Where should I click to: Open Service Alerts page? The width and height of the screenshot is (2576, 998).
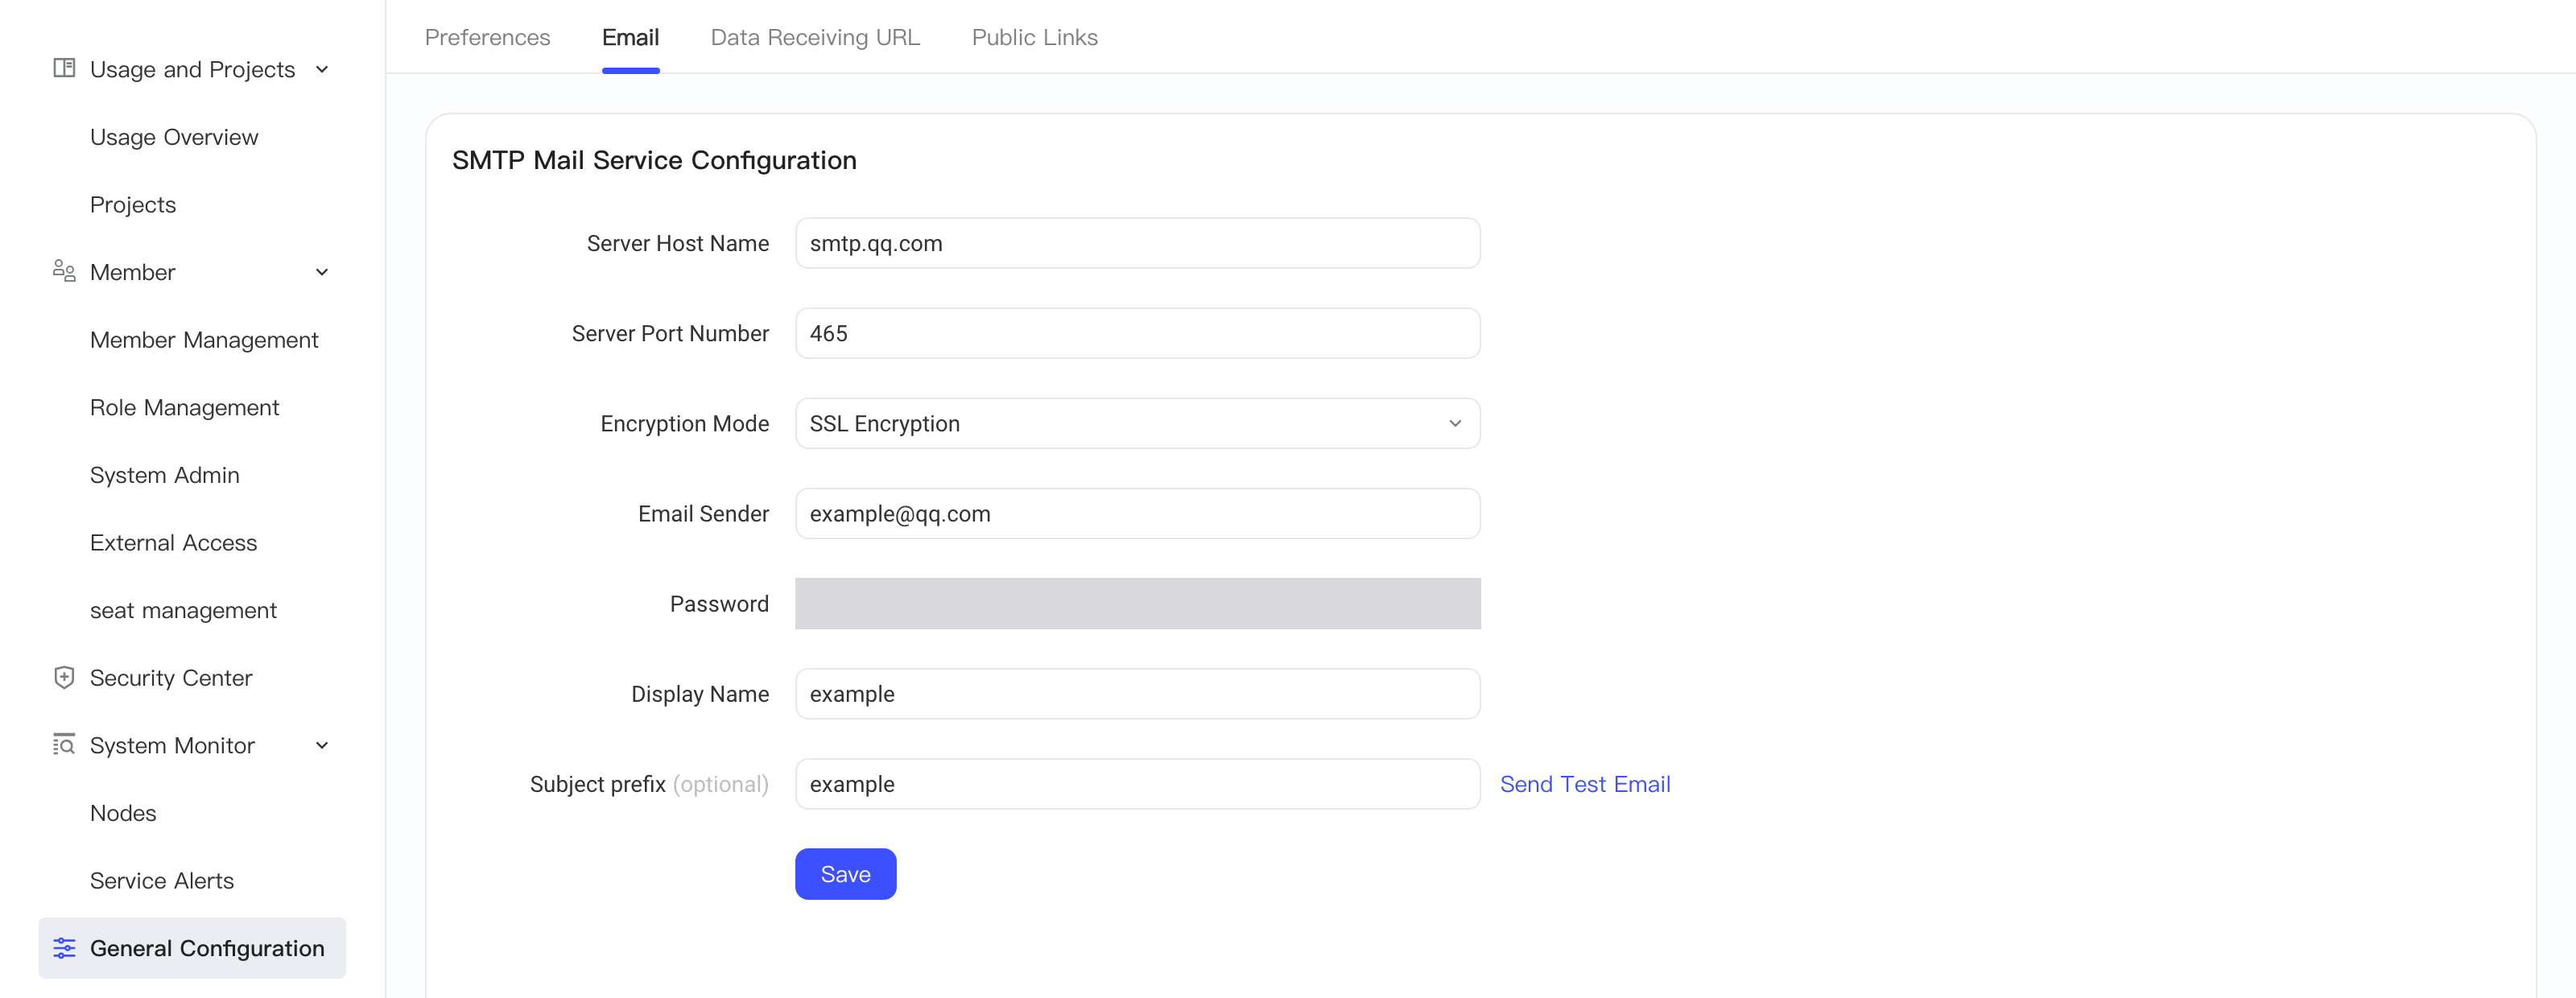coord(162,880)
